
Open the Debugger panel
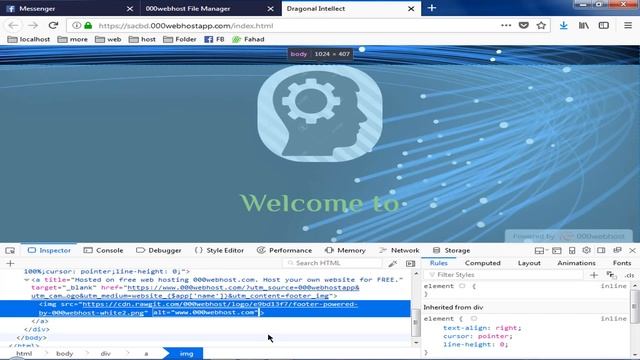coord(158,250)
